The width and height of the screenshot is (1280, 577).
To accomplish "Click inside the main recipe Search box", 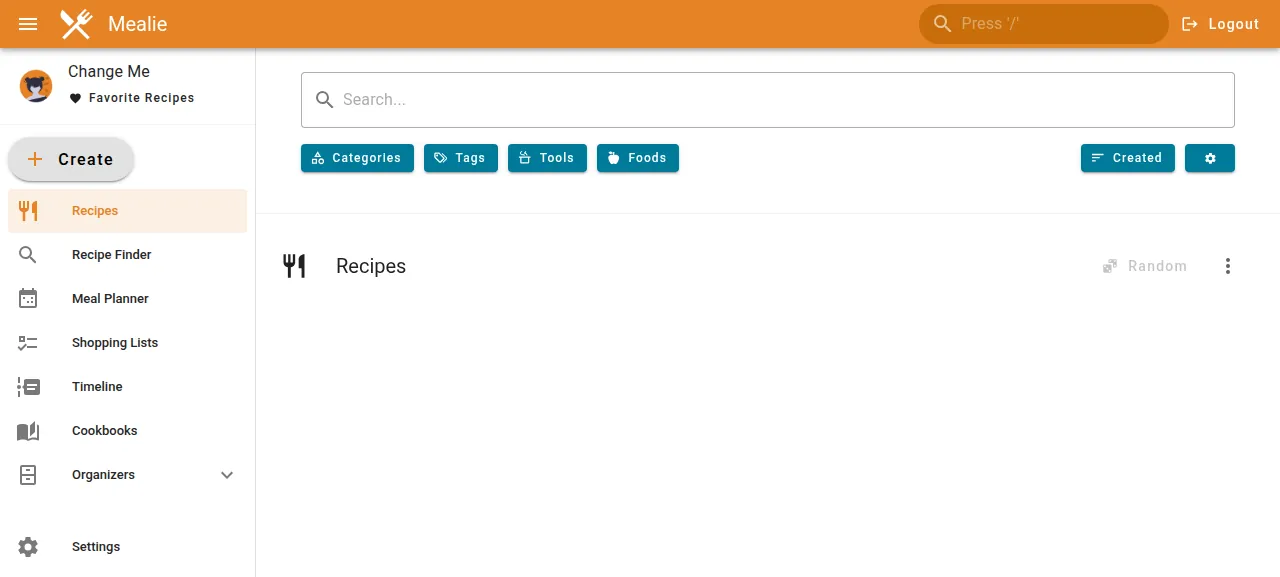I will (x=768, y=100).
